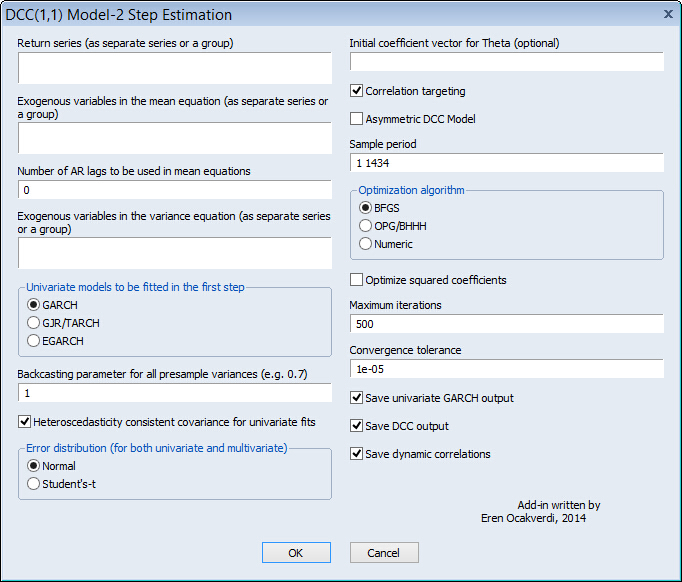
Task: Click the Backcasting parameter field
Action: tap(174, 394)
